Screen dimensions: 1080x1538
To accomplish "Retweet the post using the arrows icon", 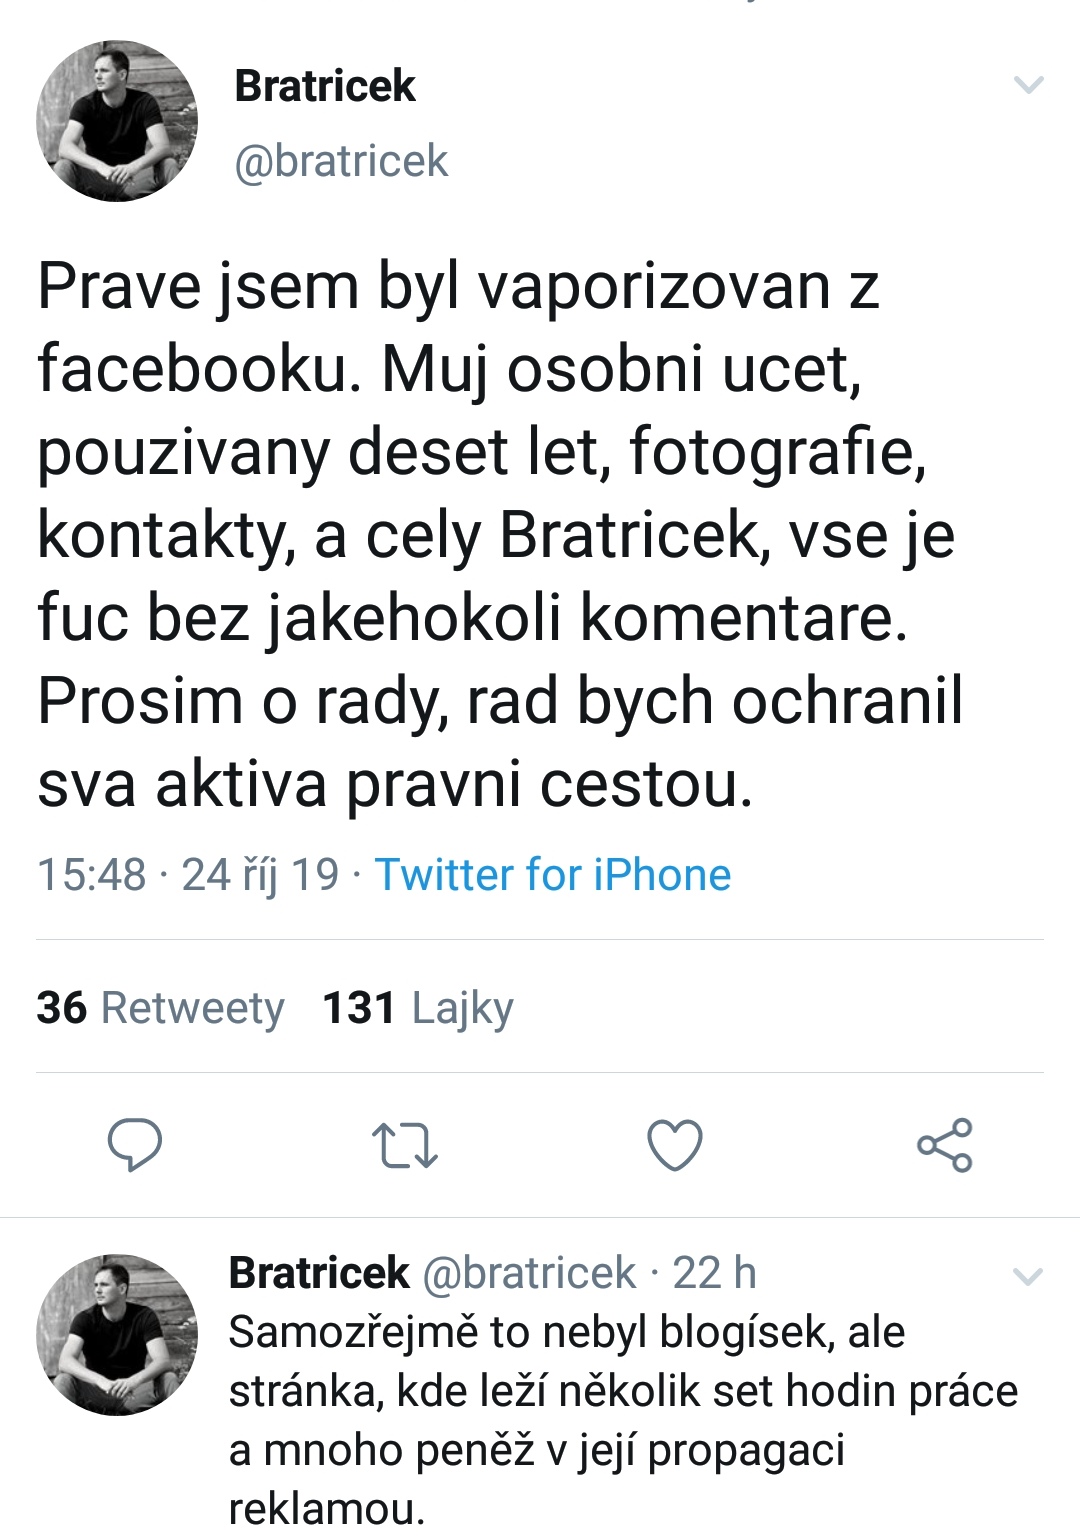I will 404,1146.
